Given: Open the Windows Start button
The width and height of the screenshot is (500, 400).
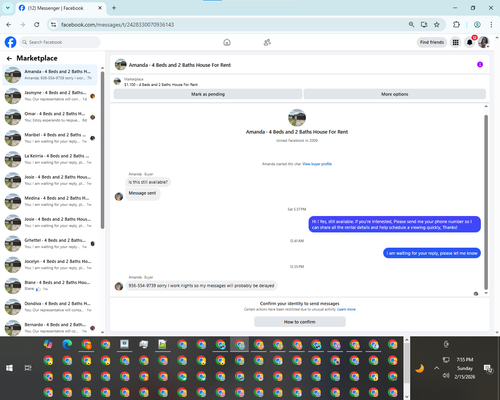Looking at the screenshot, I should point(9,368).
